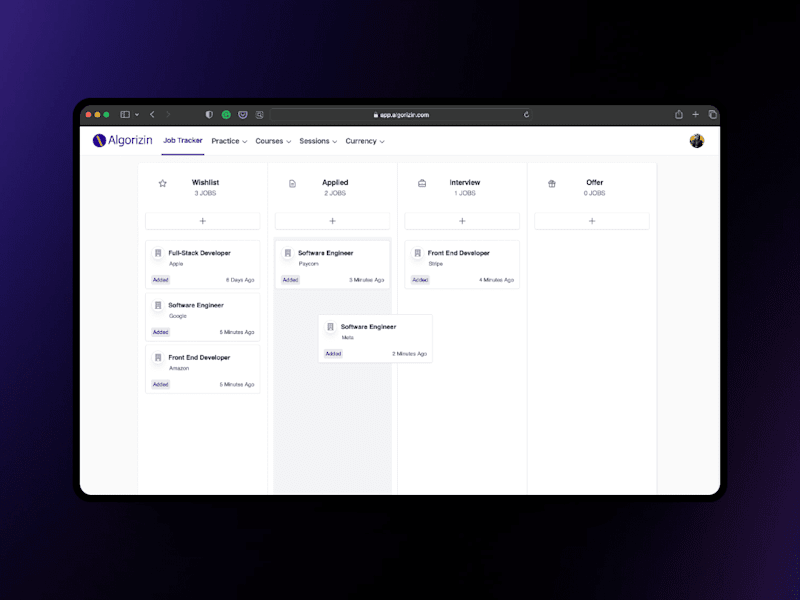Open the Job Tracker tab

tap(183, 140)
